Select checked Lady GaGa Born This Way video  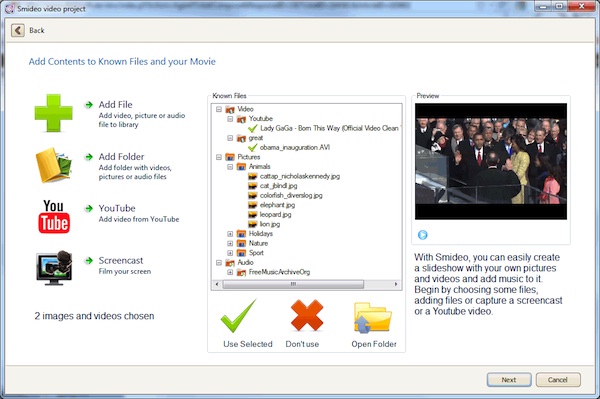[x=330, y=128]
